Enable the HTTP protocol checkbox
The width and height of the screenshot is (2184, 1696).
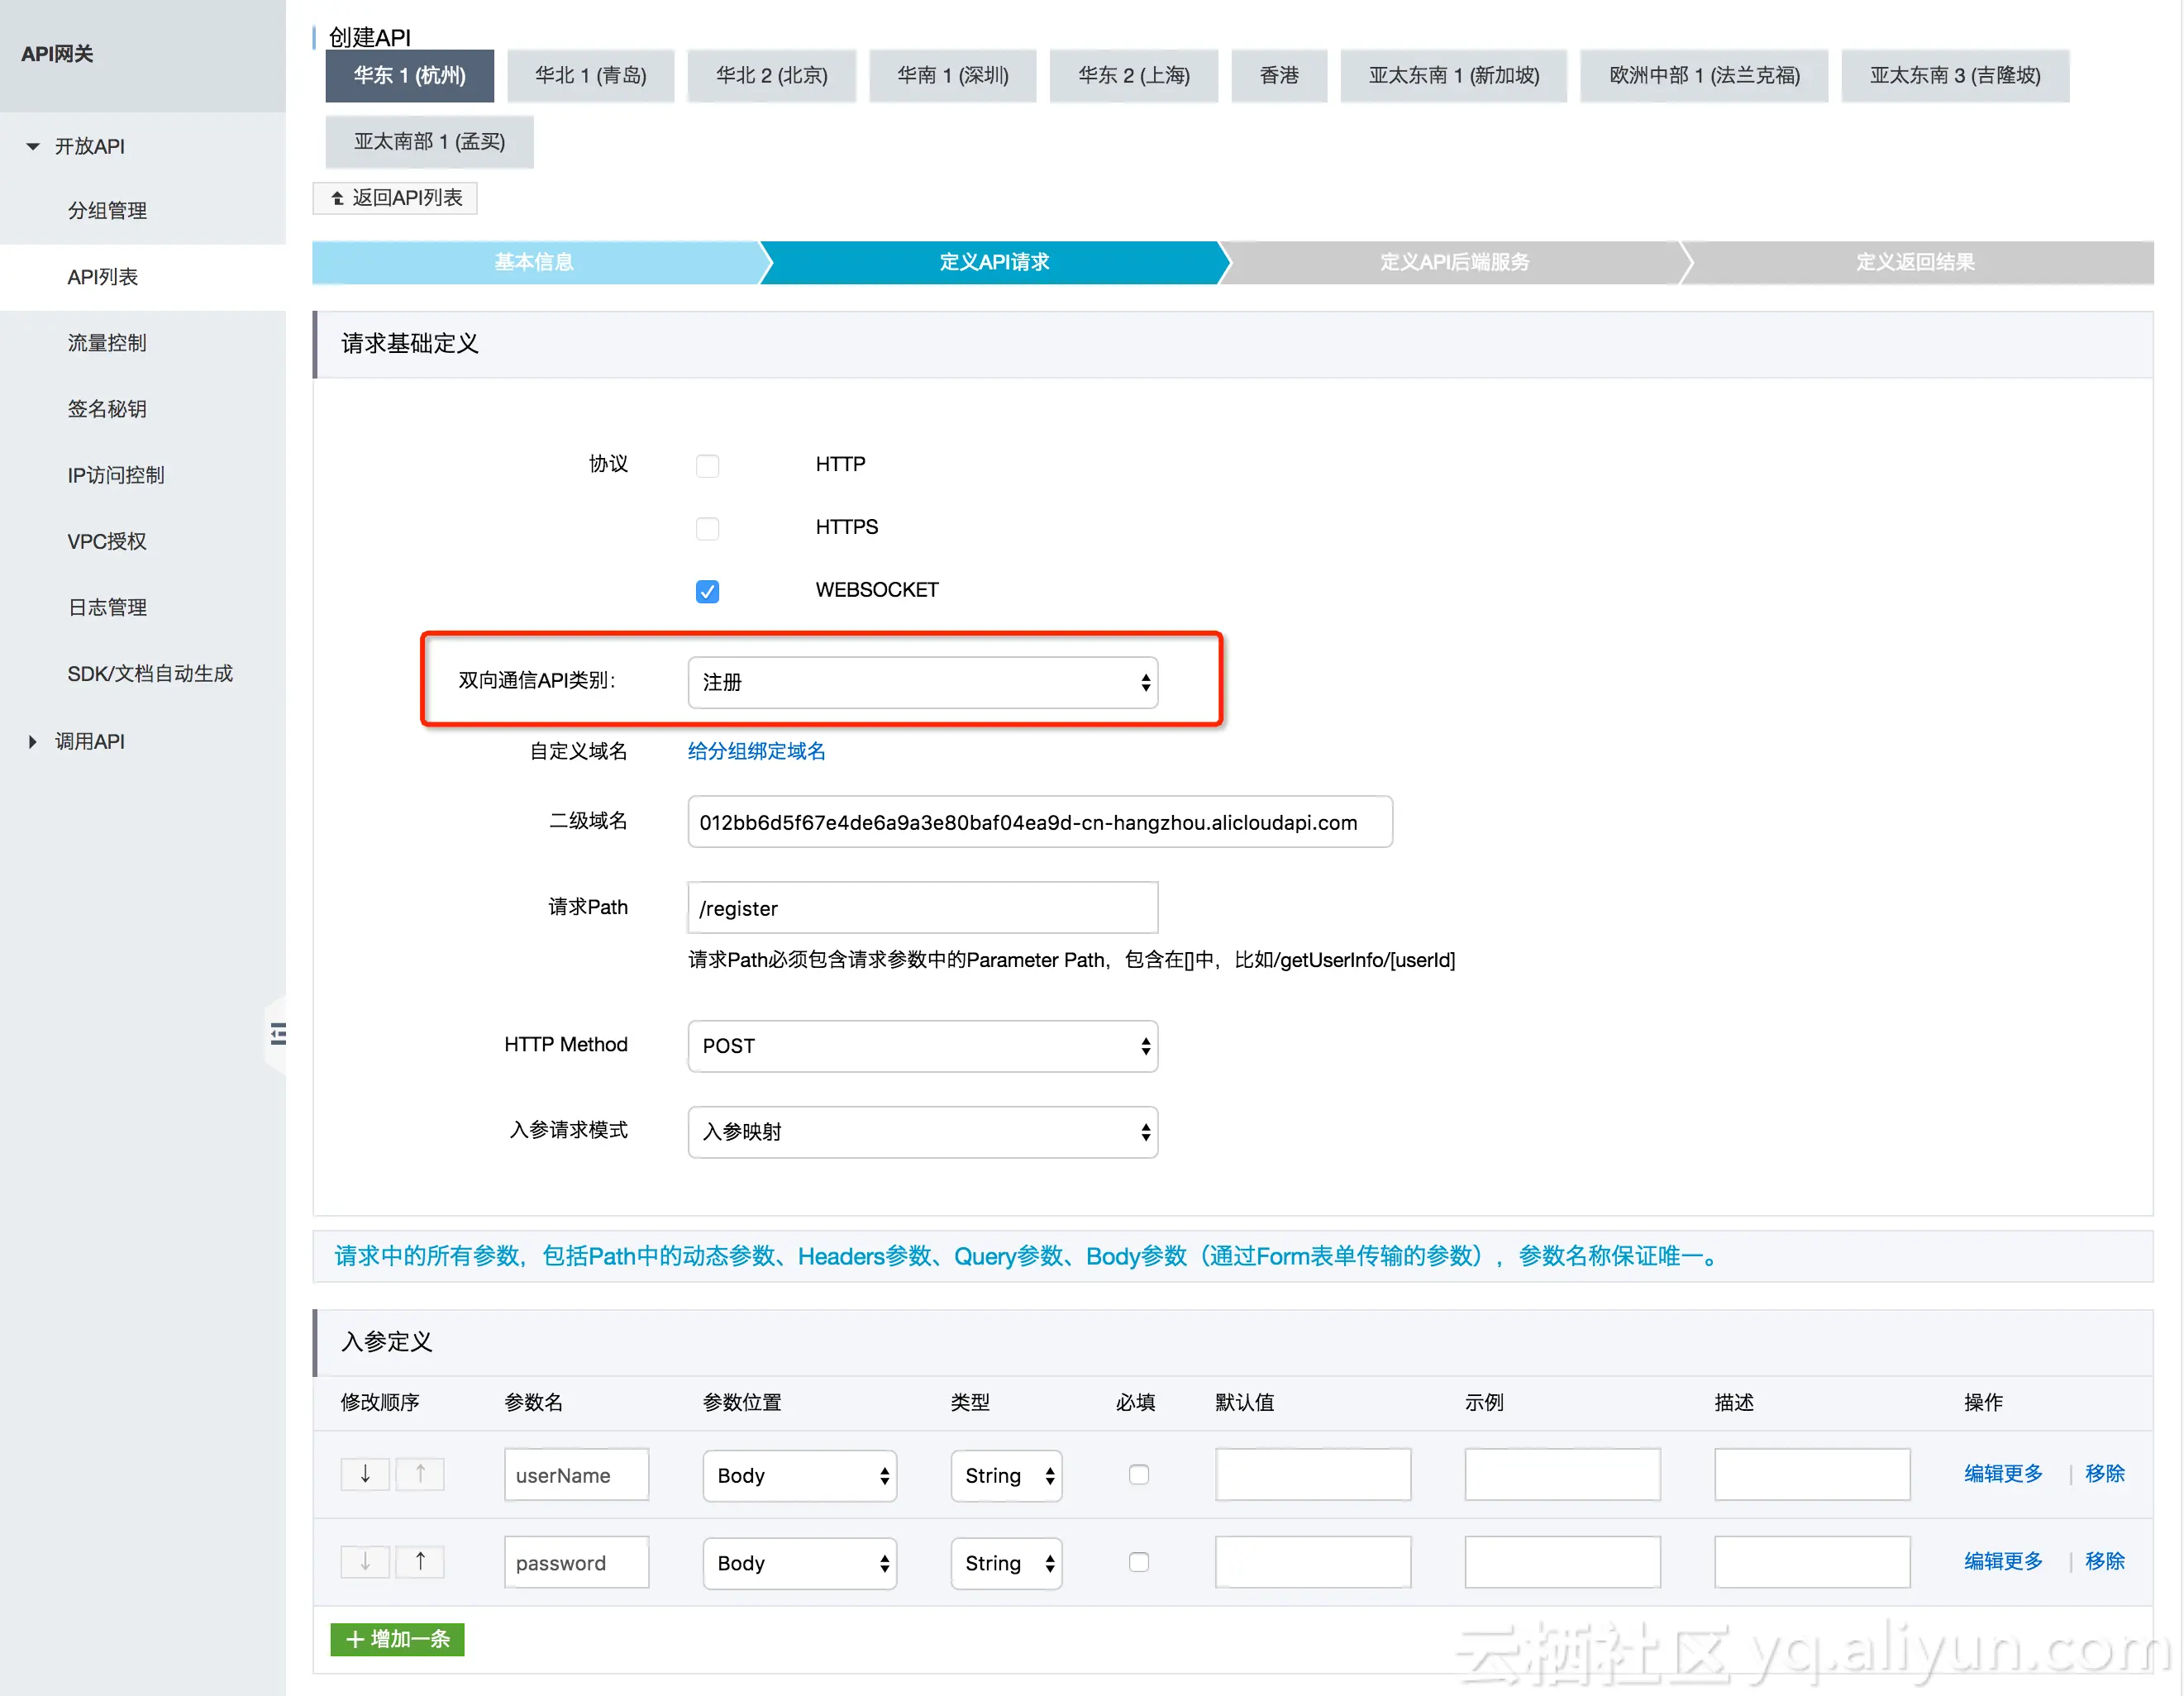(707, 465)
